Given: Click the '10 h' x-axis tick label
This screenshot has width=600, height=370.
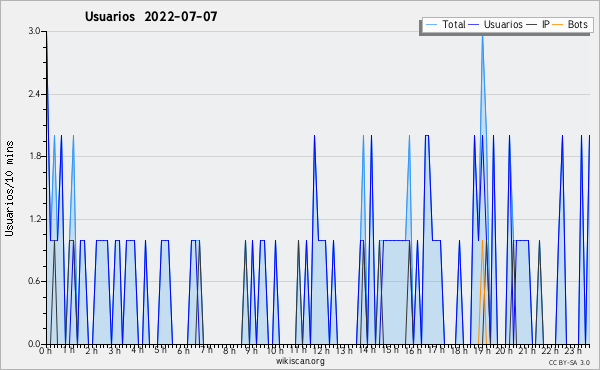Looking at the screenshot, I should [x=275, y=351].
